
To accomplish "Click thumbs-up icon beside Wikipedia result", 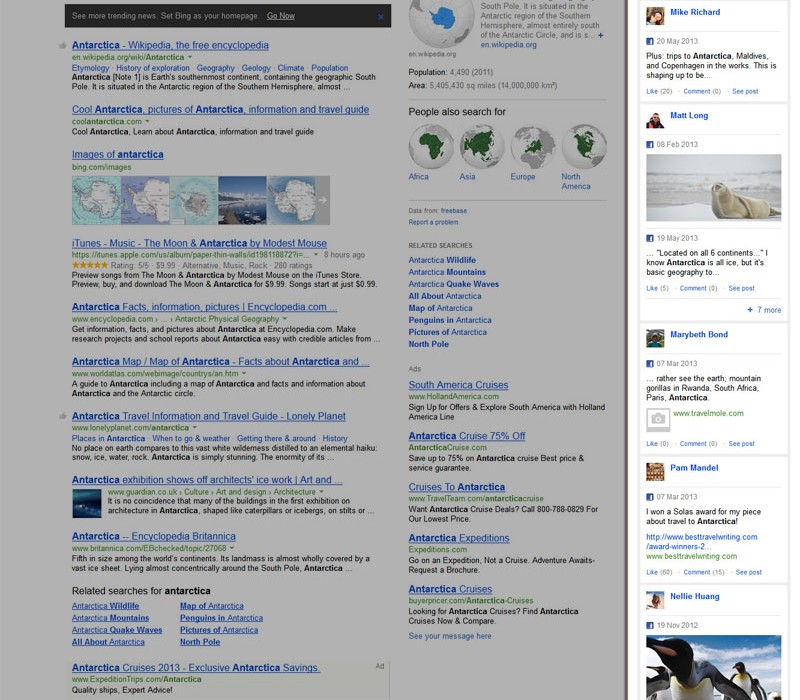I will click(63, 46).
